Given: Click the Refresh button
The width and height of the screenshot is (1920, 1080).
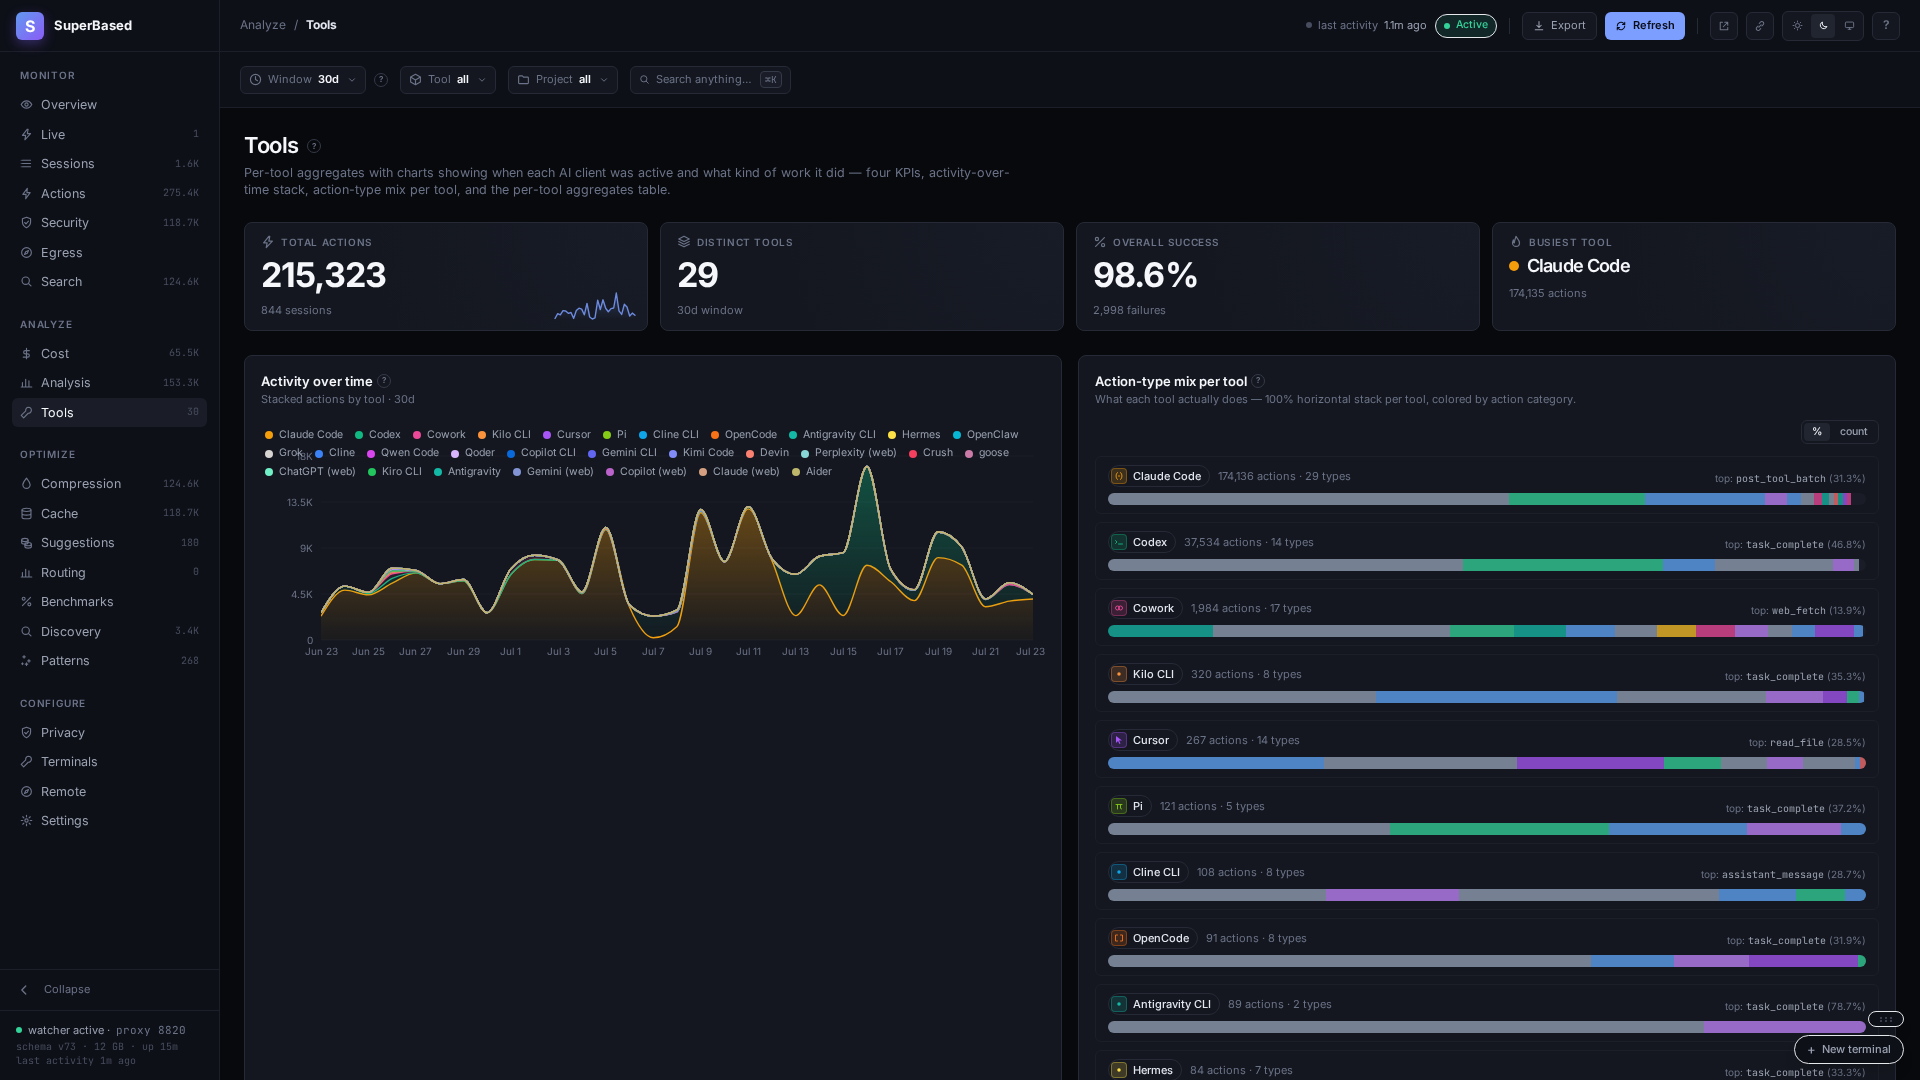Looking at the screenshot, I should pyautogui.click(x=1644, y=26).
